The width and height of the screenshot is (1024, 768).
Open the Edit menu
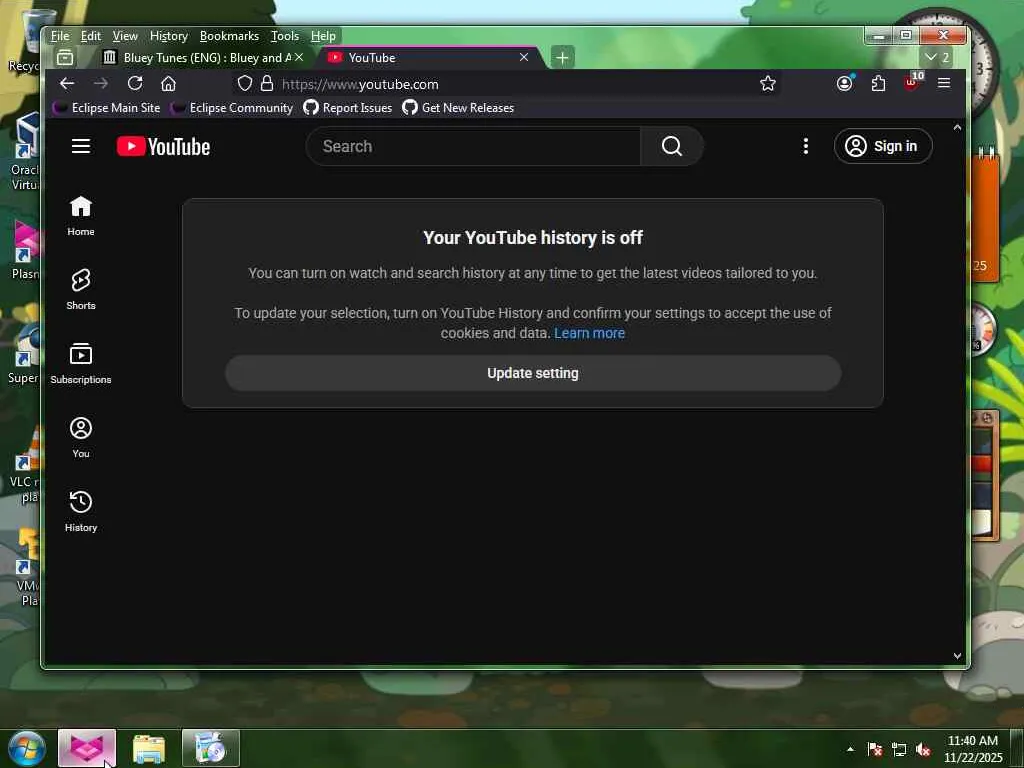click(91, 36)
